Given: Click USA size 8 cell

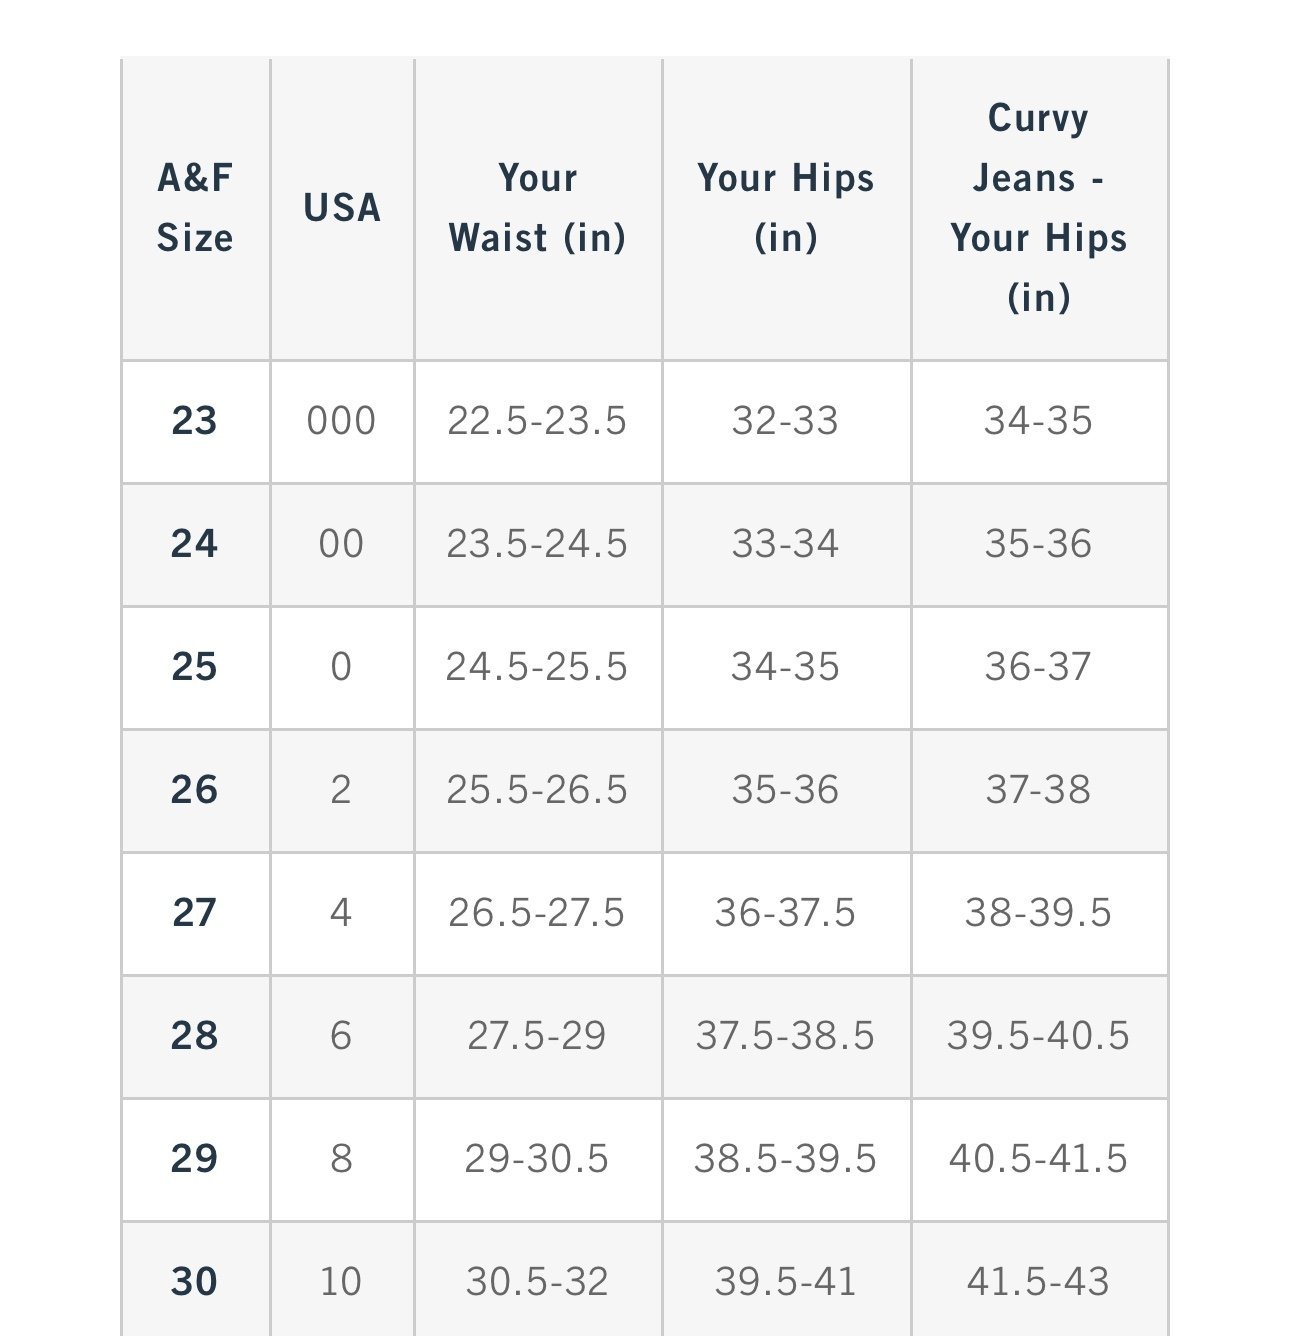Looking at the screenshot, I should [342, 1159].
